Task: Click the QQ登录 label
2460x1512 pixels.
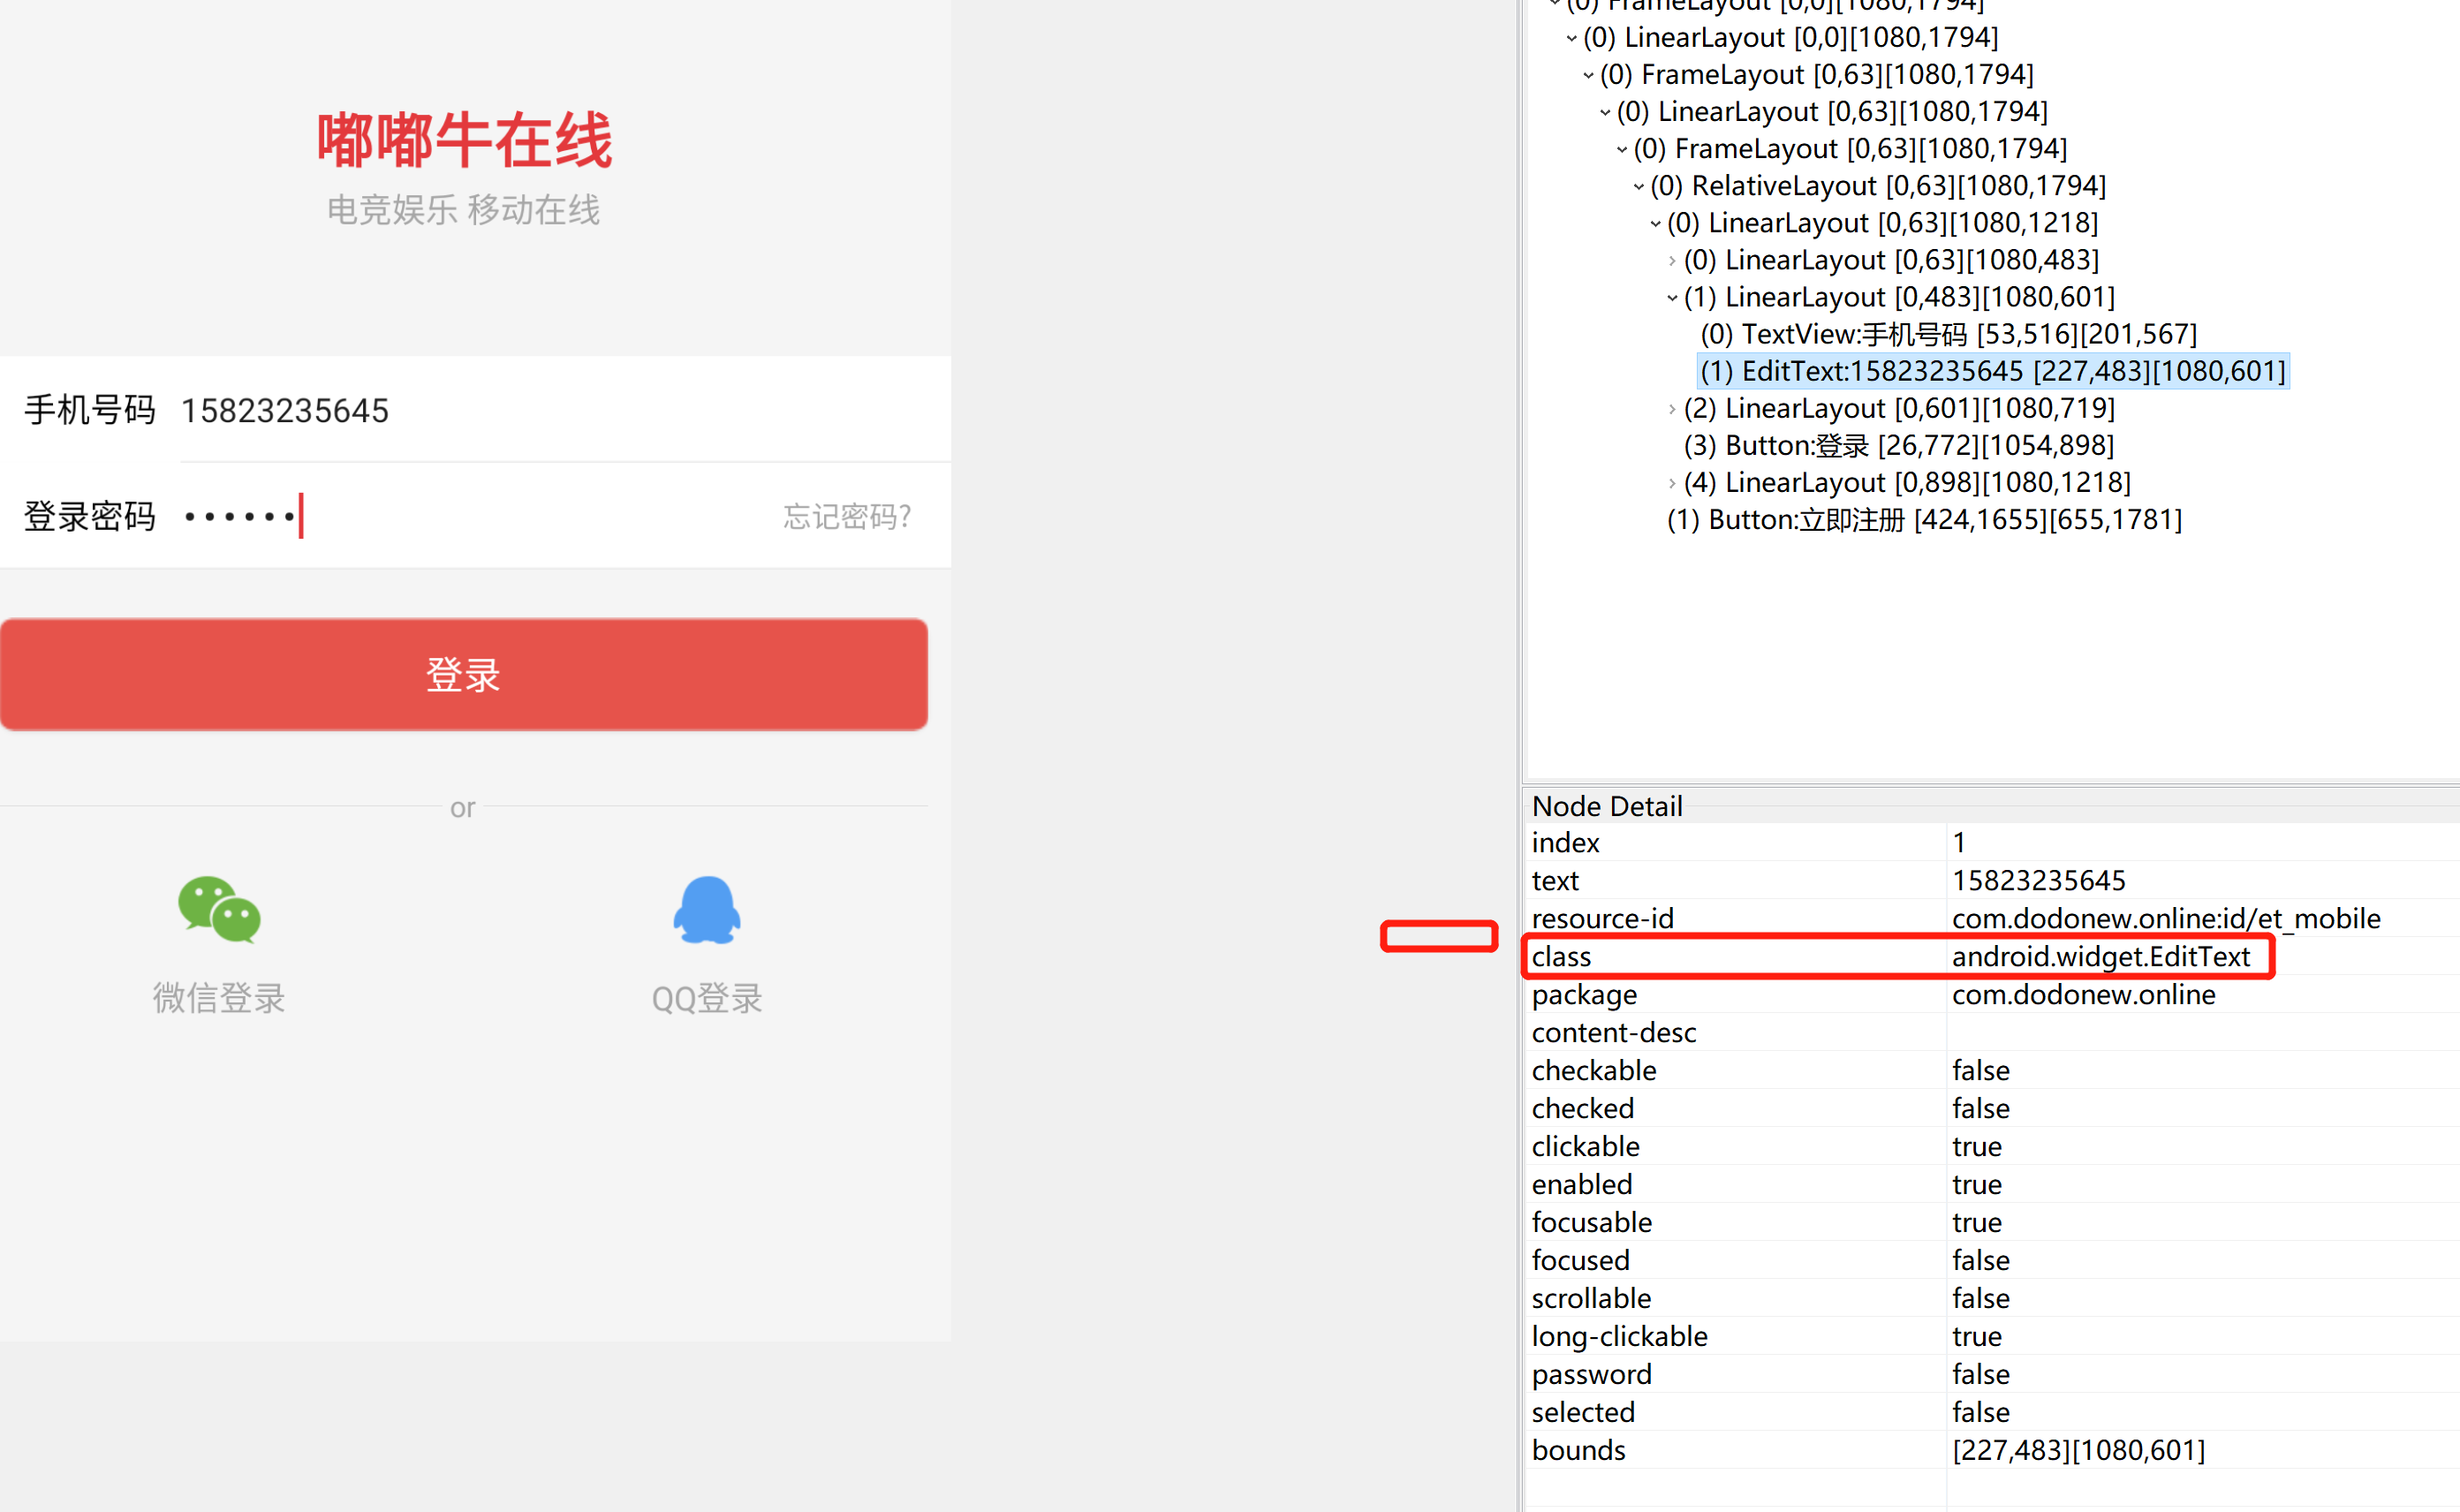Action: coord(707,998)
